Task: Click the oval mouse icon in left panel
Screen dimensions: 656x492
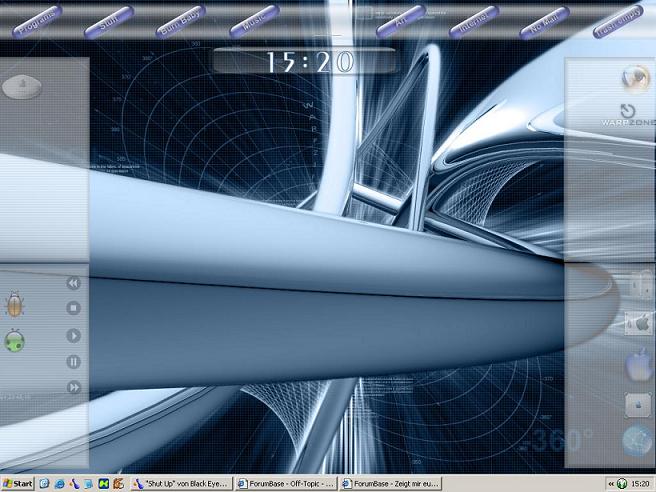Action: [x=22, y=87]
